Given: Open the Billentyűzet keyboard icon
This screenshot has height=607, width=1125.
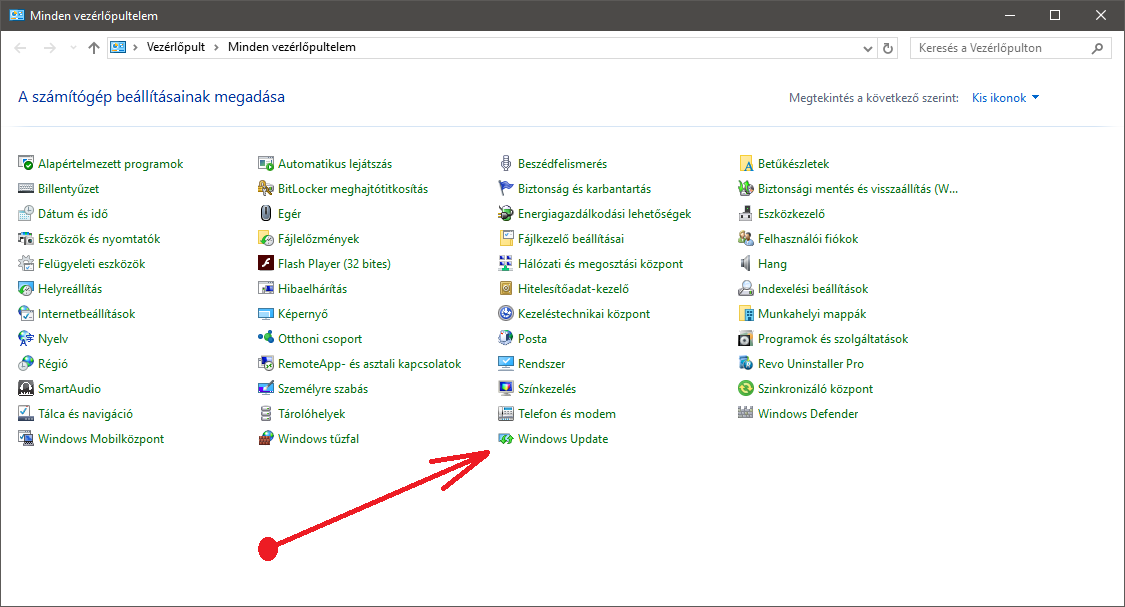Looking at the screenshot, I should pos(26,189).
